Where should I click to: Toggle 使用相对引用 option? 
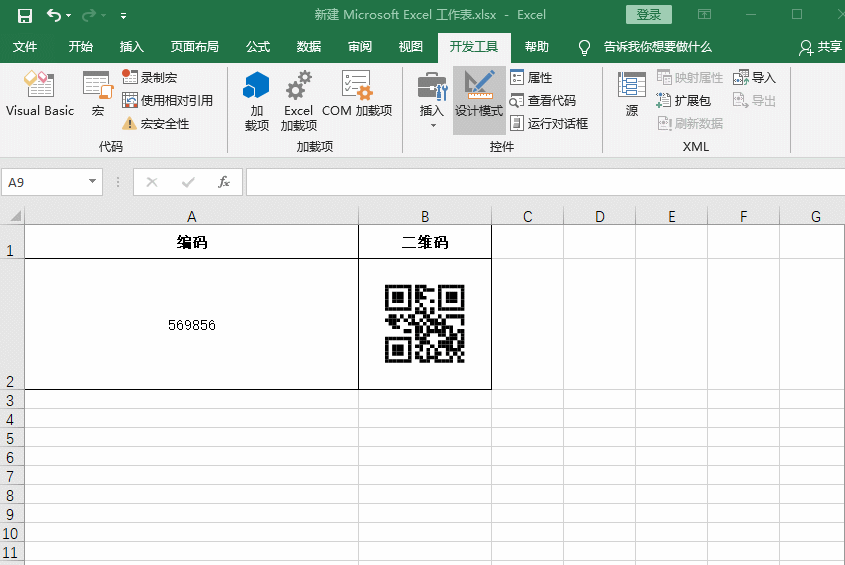pos(168,100)
